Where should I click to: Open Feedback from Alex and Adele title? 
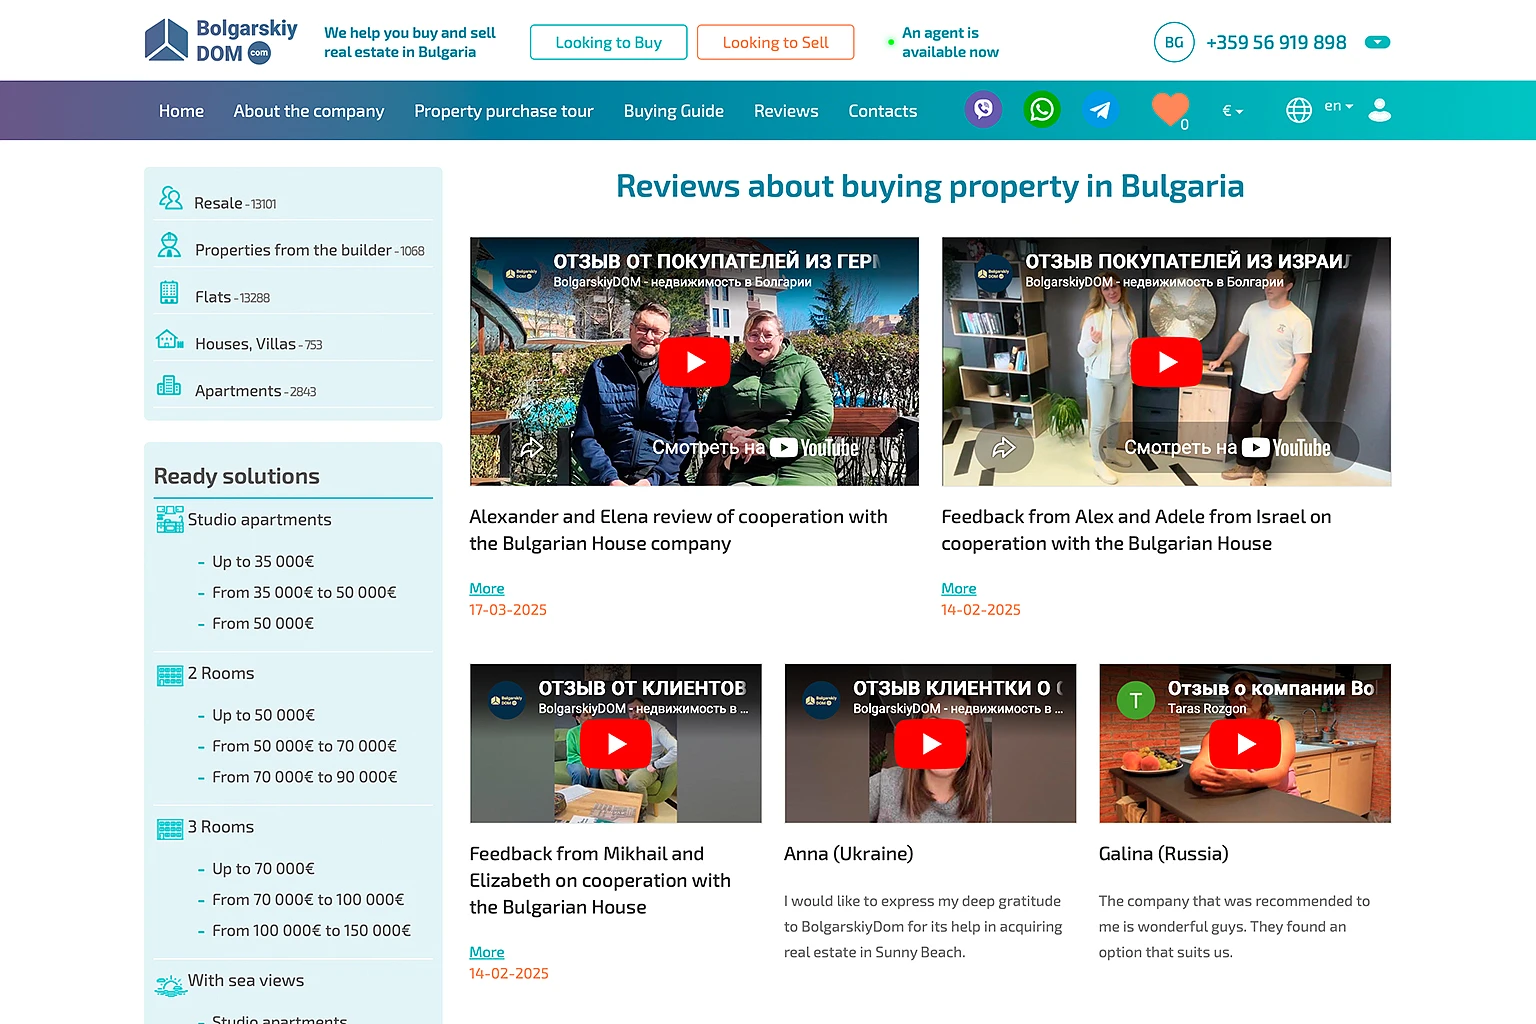pos(1136,530)
